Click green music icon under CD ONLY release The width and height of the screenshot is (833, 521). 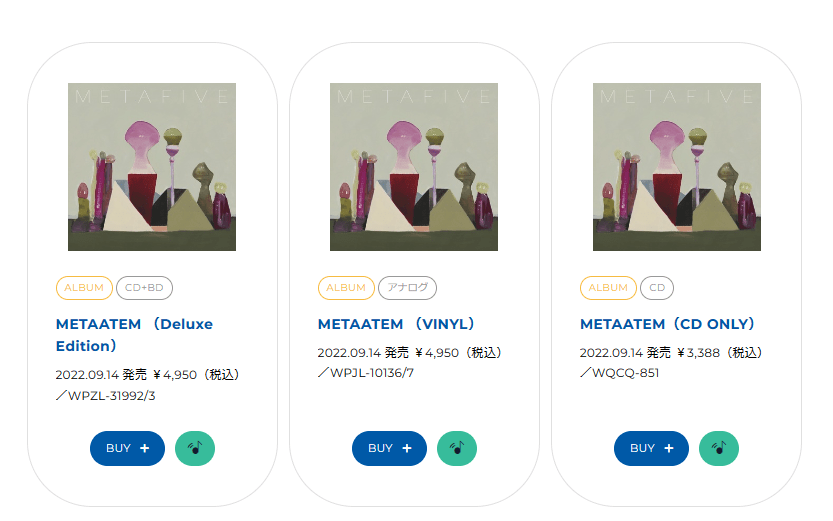click(719, 448)
